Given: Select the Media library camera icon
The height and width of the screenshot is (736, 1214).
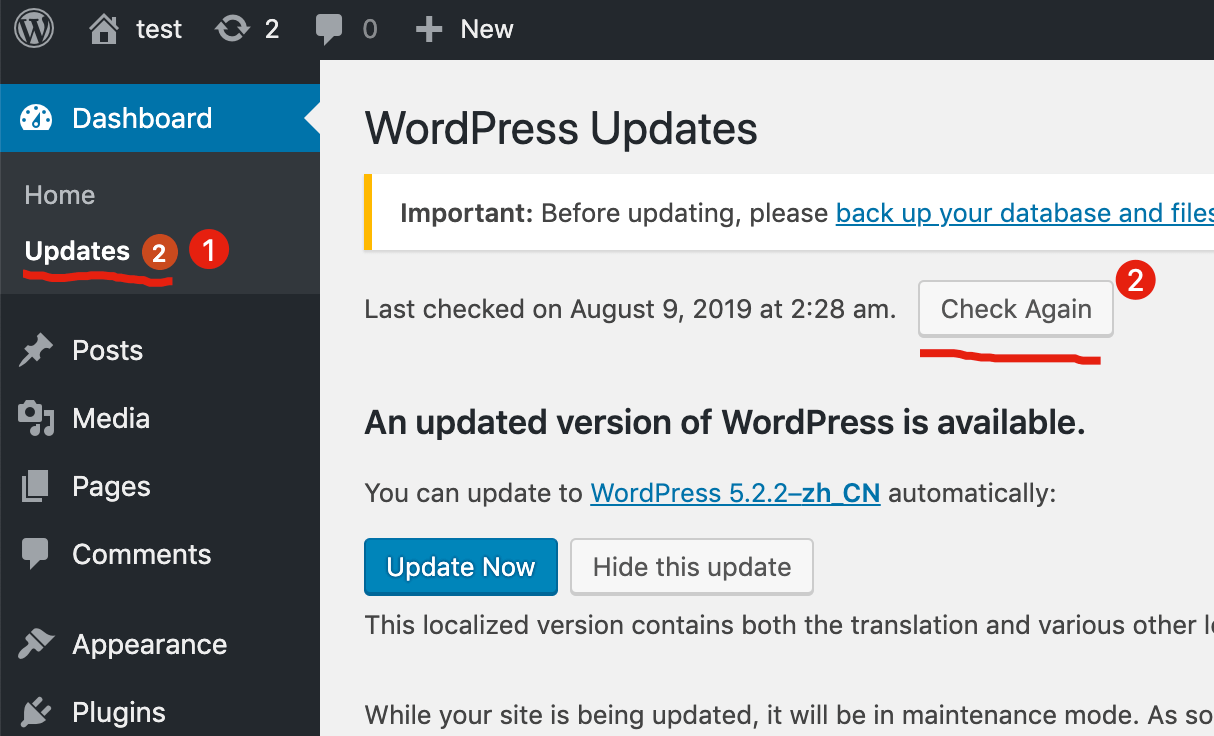Looking at the screenshot, I should (x=36, y=417).
